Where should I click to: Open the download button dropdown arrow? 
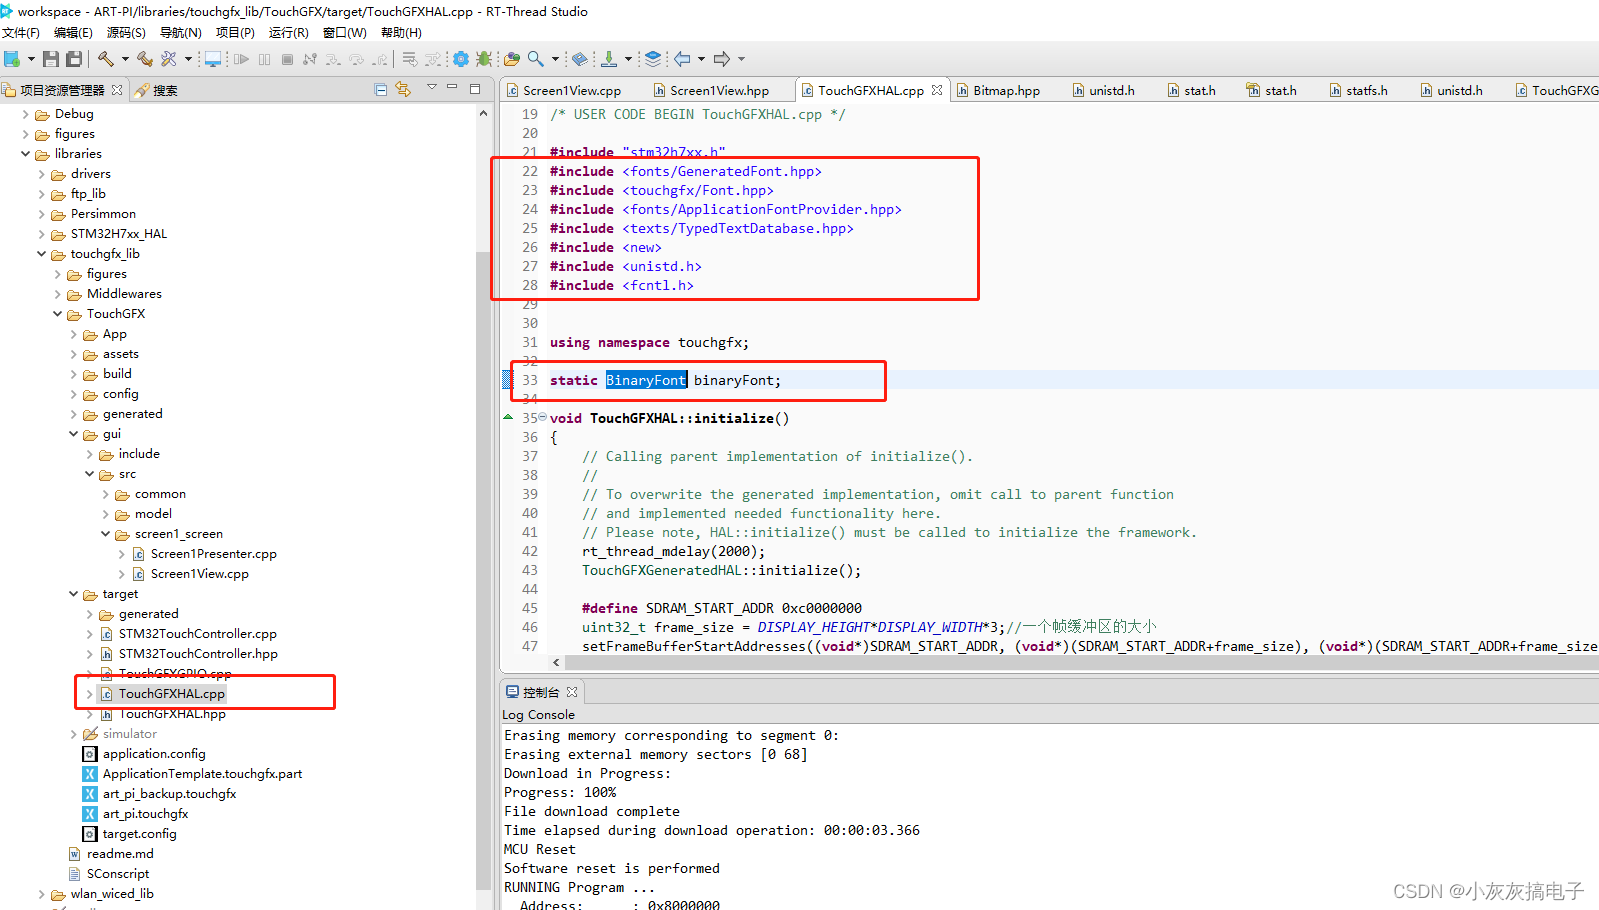(628, 59)
